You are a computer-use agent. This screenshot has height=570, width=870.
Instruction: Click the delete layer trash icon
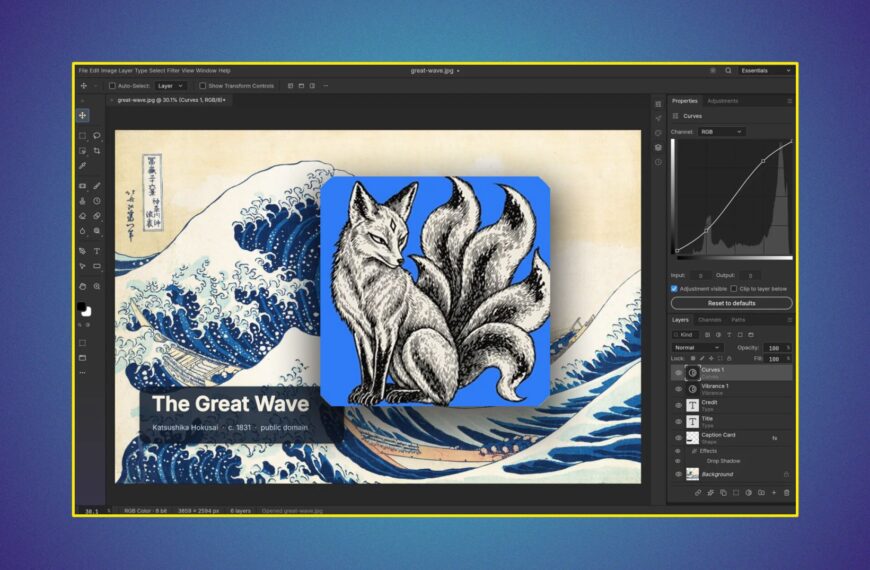(x=786, y=492)
